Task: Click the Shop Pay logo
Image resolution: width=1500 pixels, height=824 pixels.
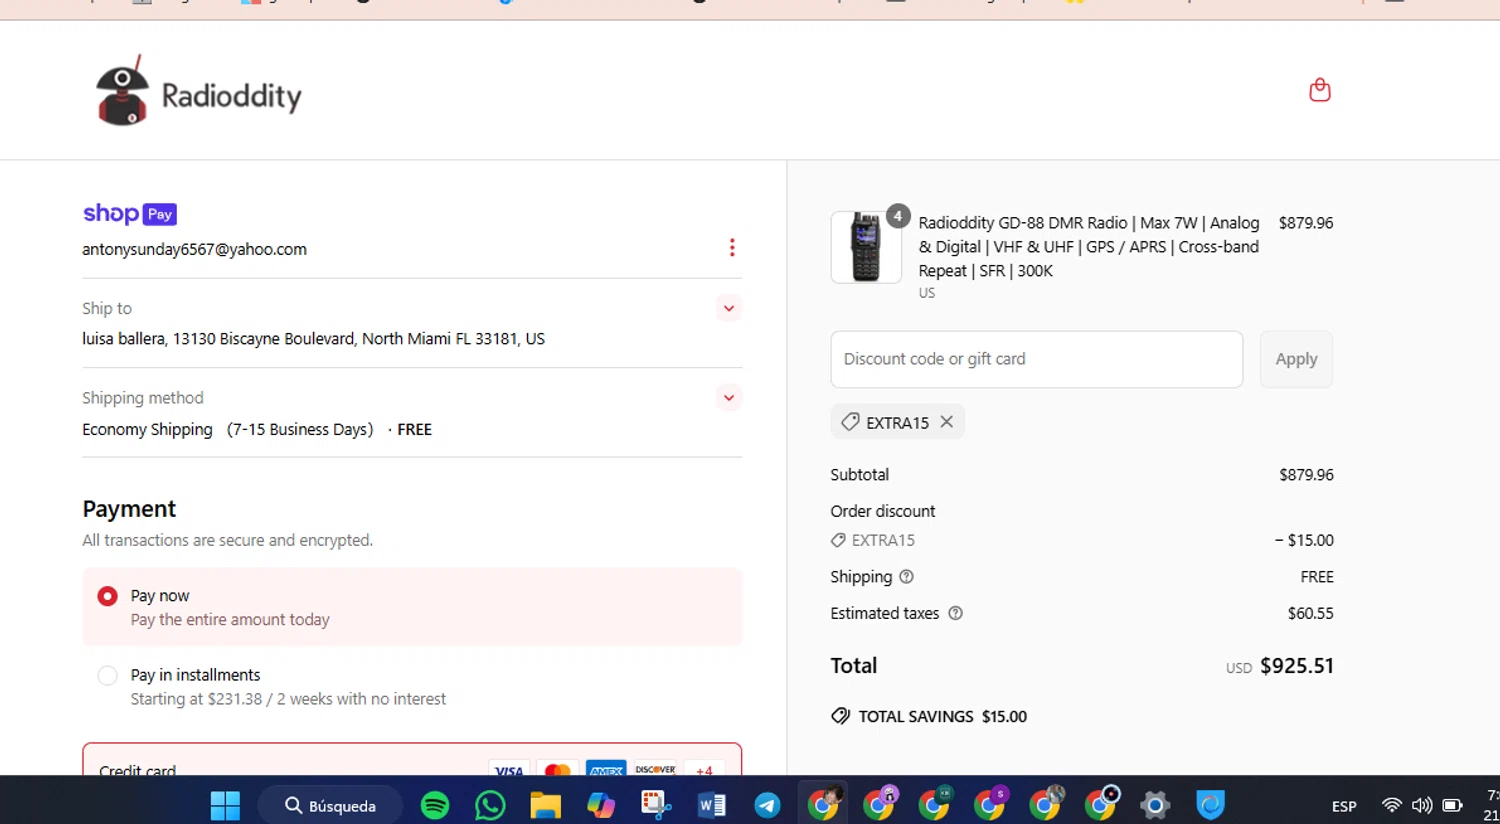Action: (x=130, y=214)
